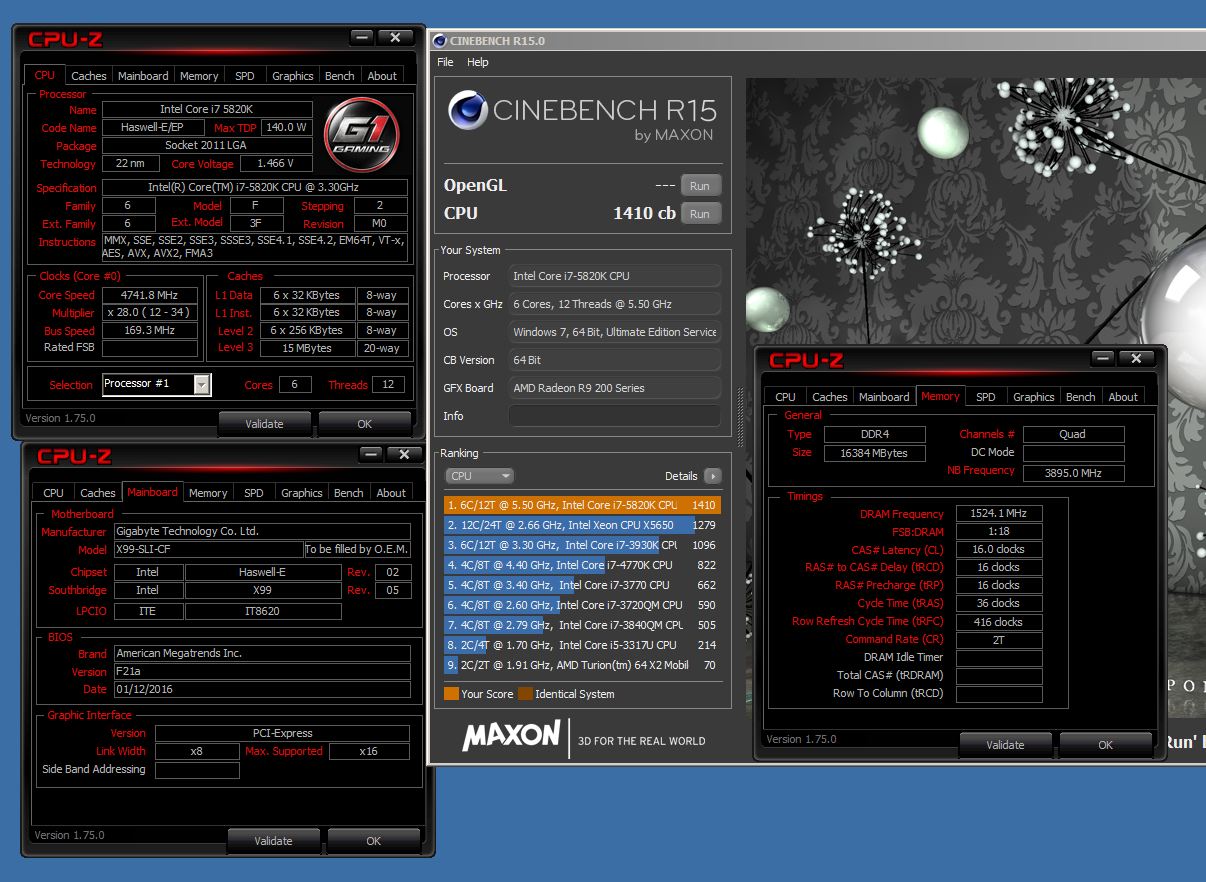Click Validate in the CPU tab window
Image resolution: width=1206 pixels, height=882 pixels.
point(264,424)
